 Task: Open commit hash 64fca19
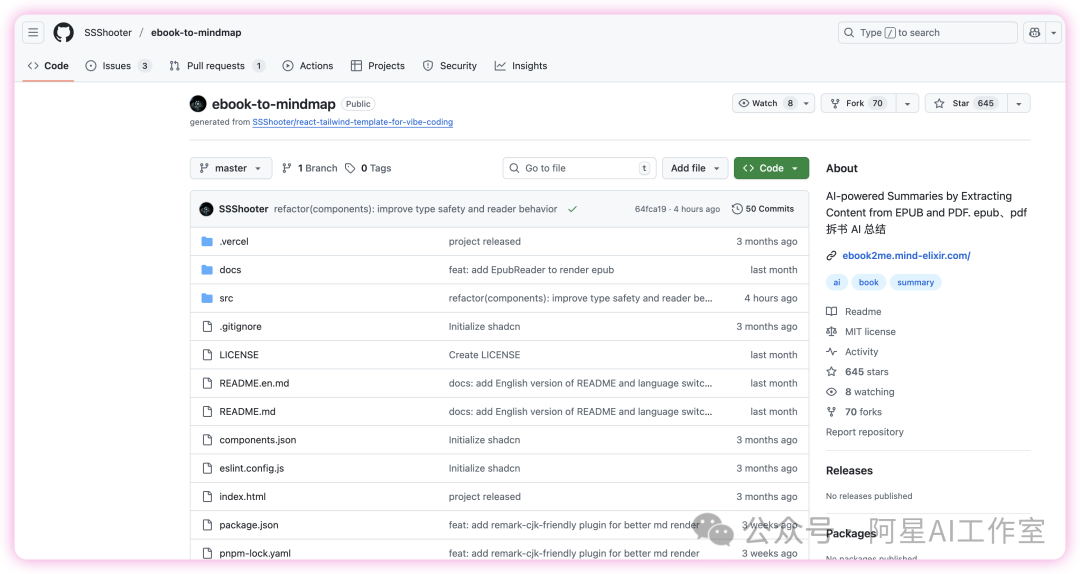[x=650, y=209]
